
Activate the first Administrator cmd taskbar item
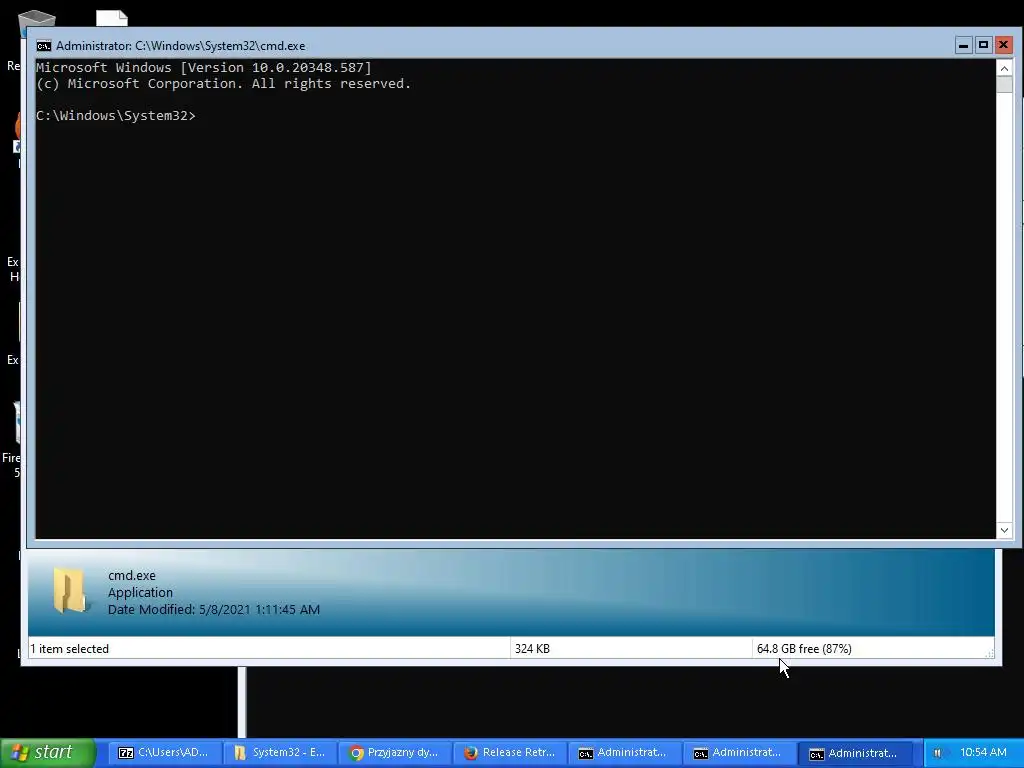[624, 753]
